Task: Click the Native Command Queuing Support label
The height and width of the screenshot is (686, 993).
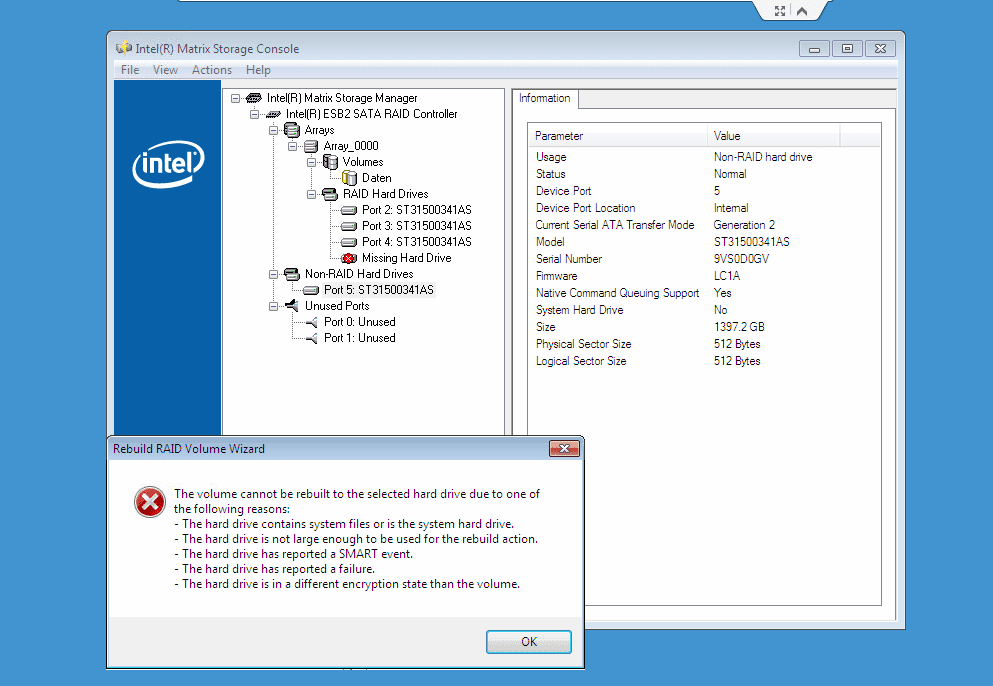Action: (x=617, y=293)
